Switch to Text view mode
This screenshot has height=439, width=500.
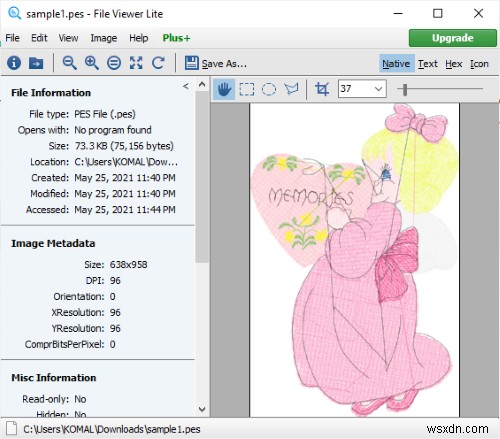428,64
